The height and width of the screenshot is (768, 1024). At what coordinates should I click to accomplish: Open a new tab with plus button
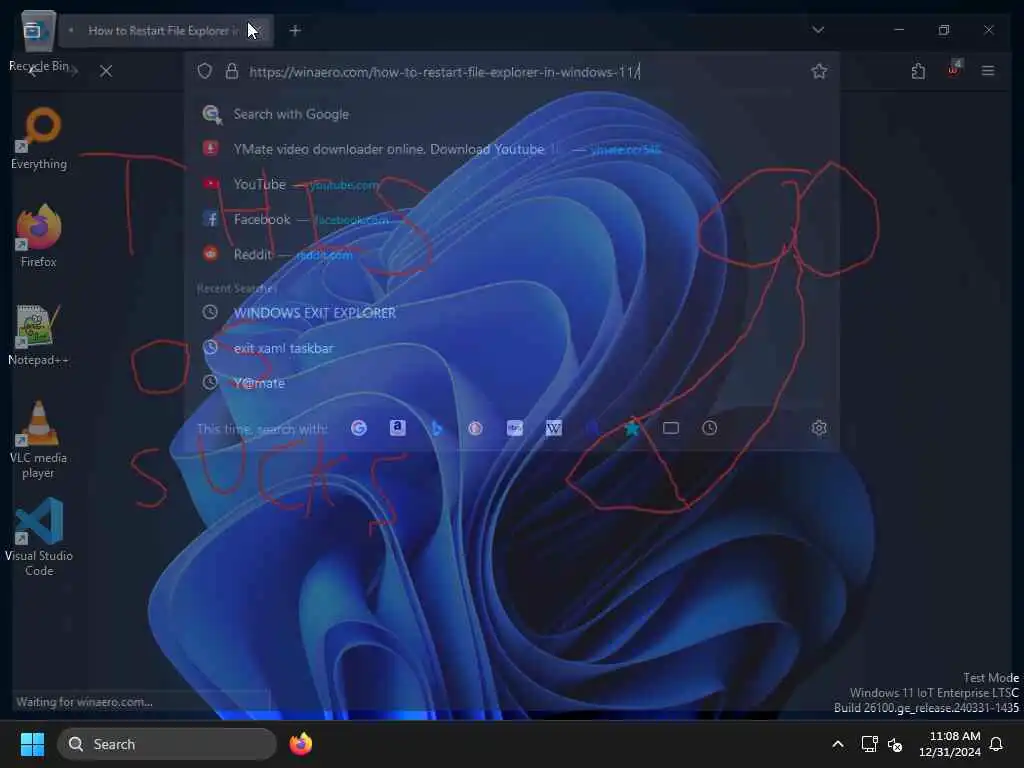(x=295, y=30)
